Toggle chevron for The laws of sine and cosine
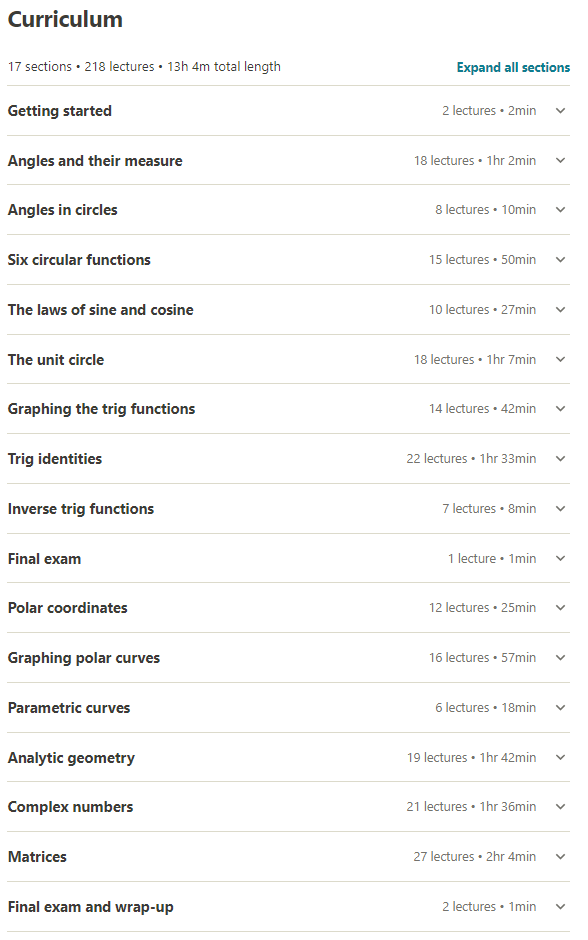Screen dimensions: 588x940 tap(560, 310)
